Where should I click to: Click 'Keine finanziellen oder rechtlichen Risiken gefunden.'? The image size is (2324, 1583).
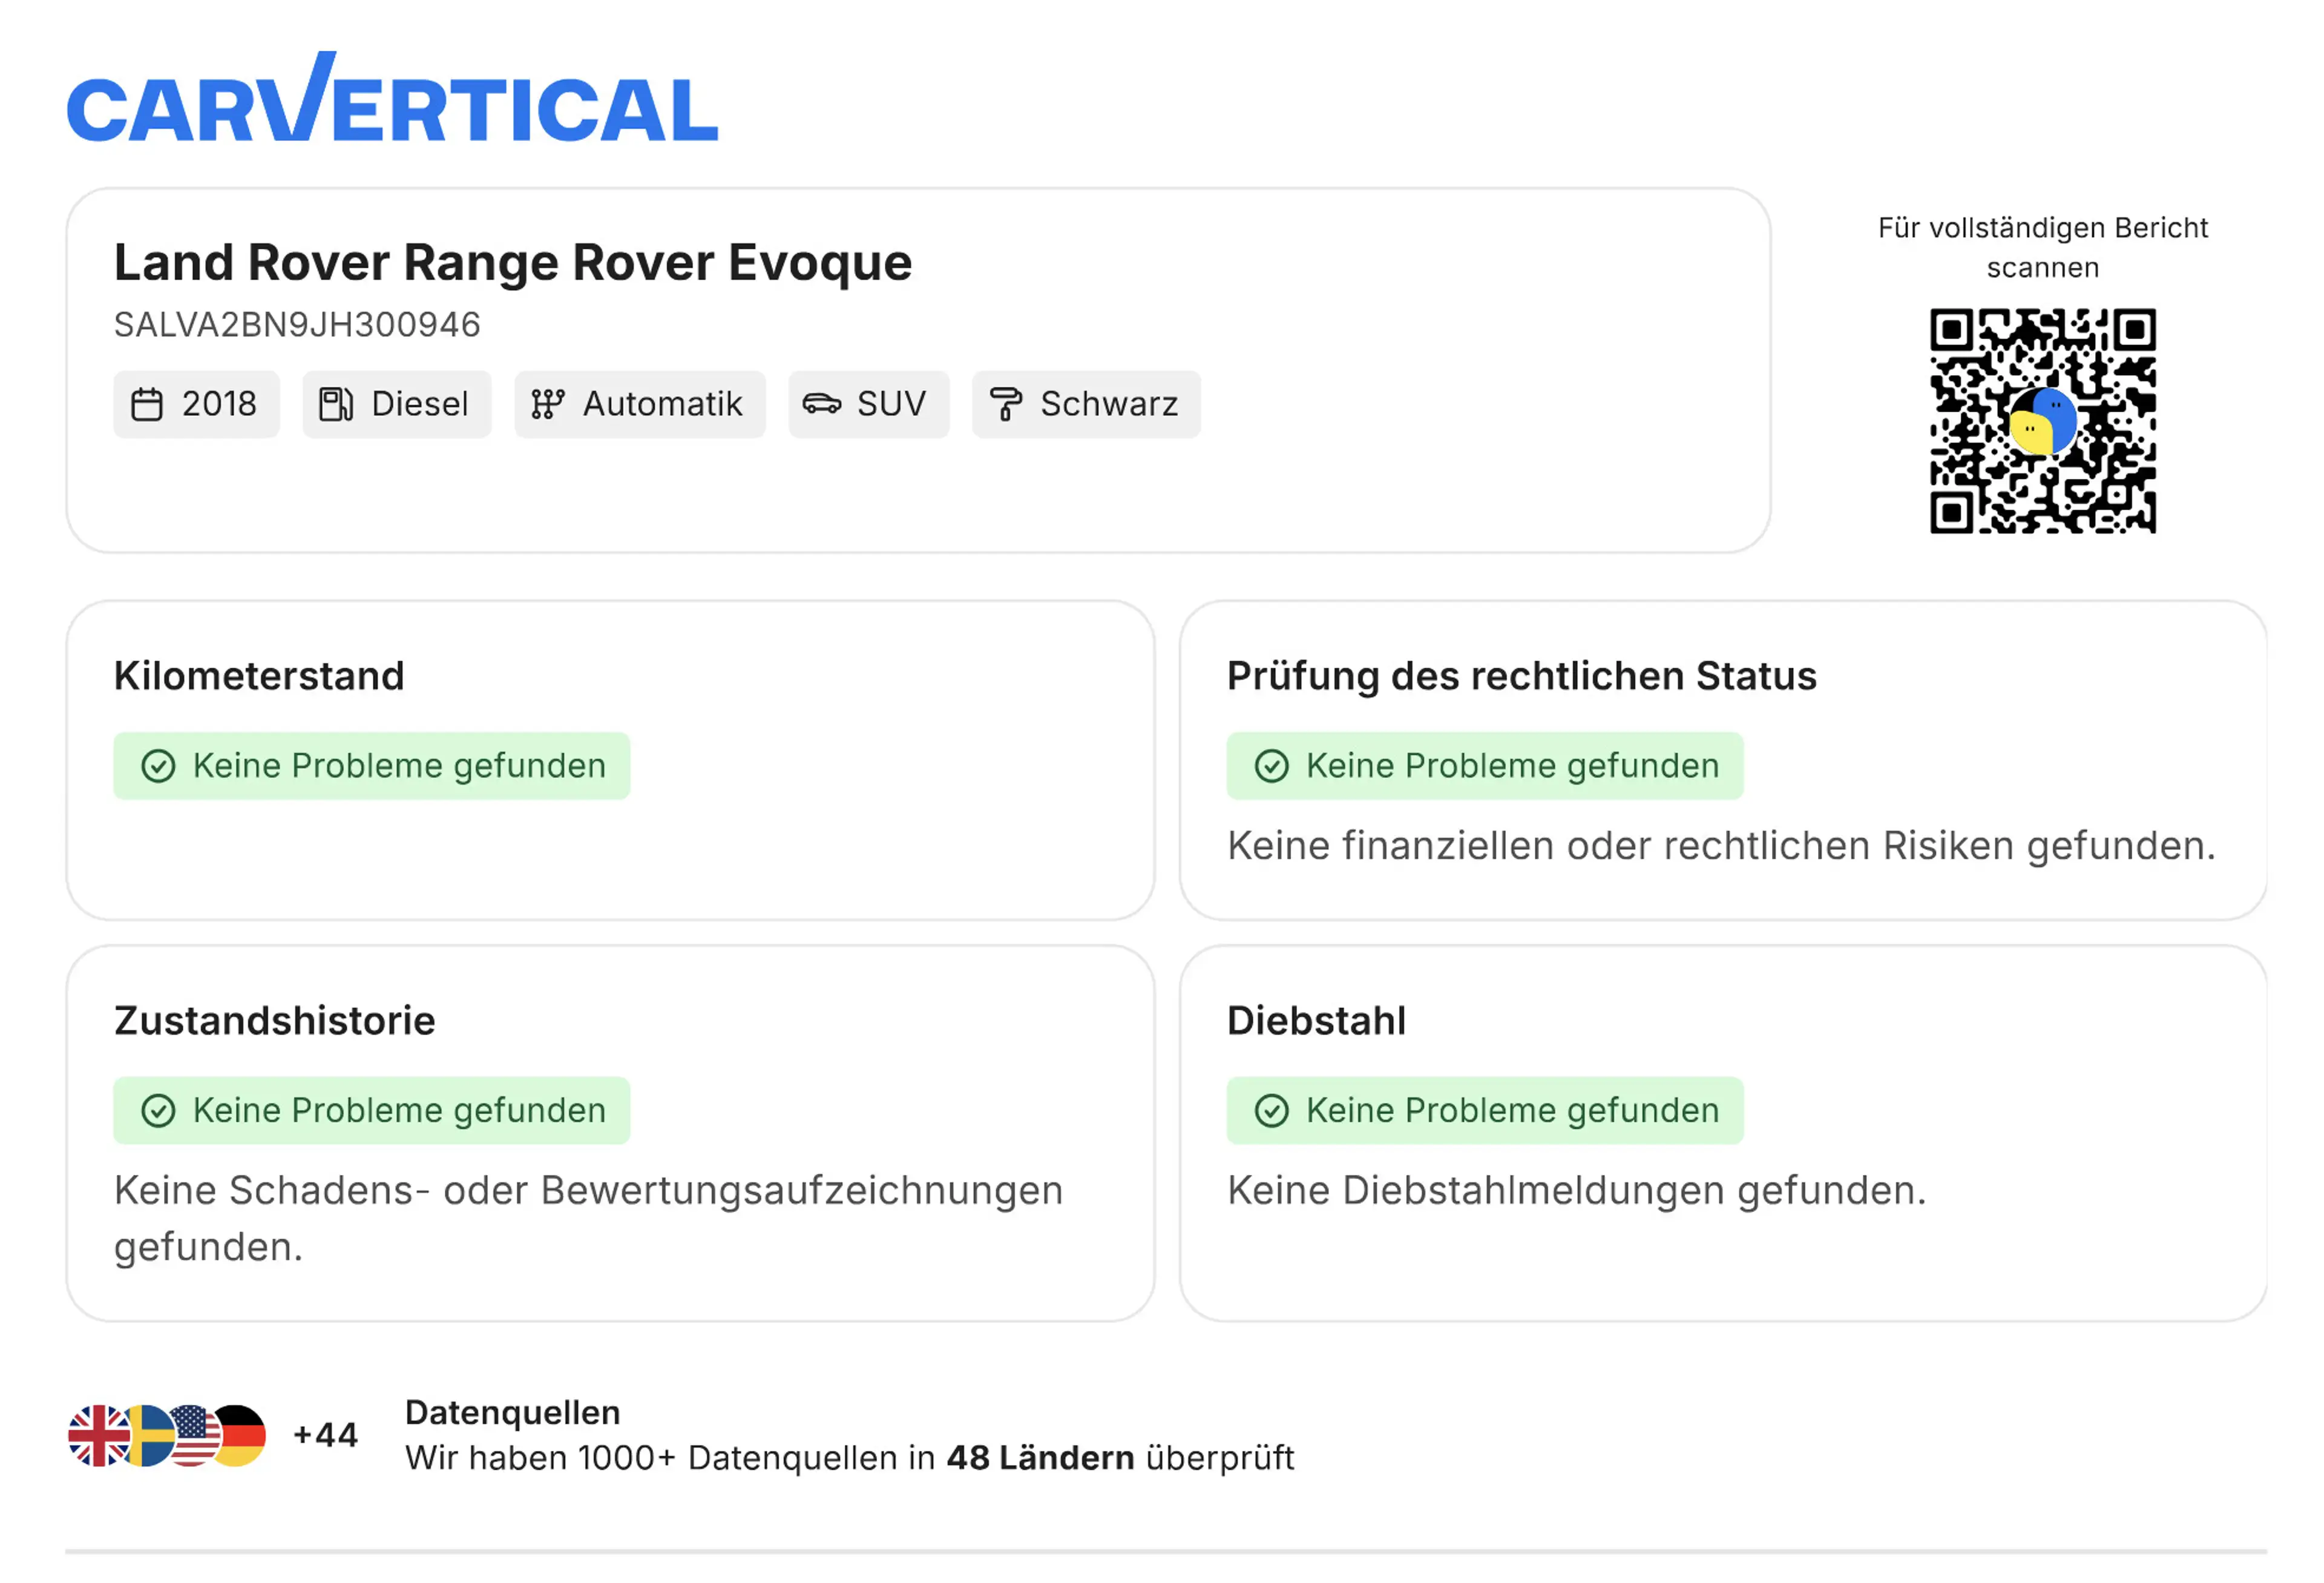pos(1721,847)
